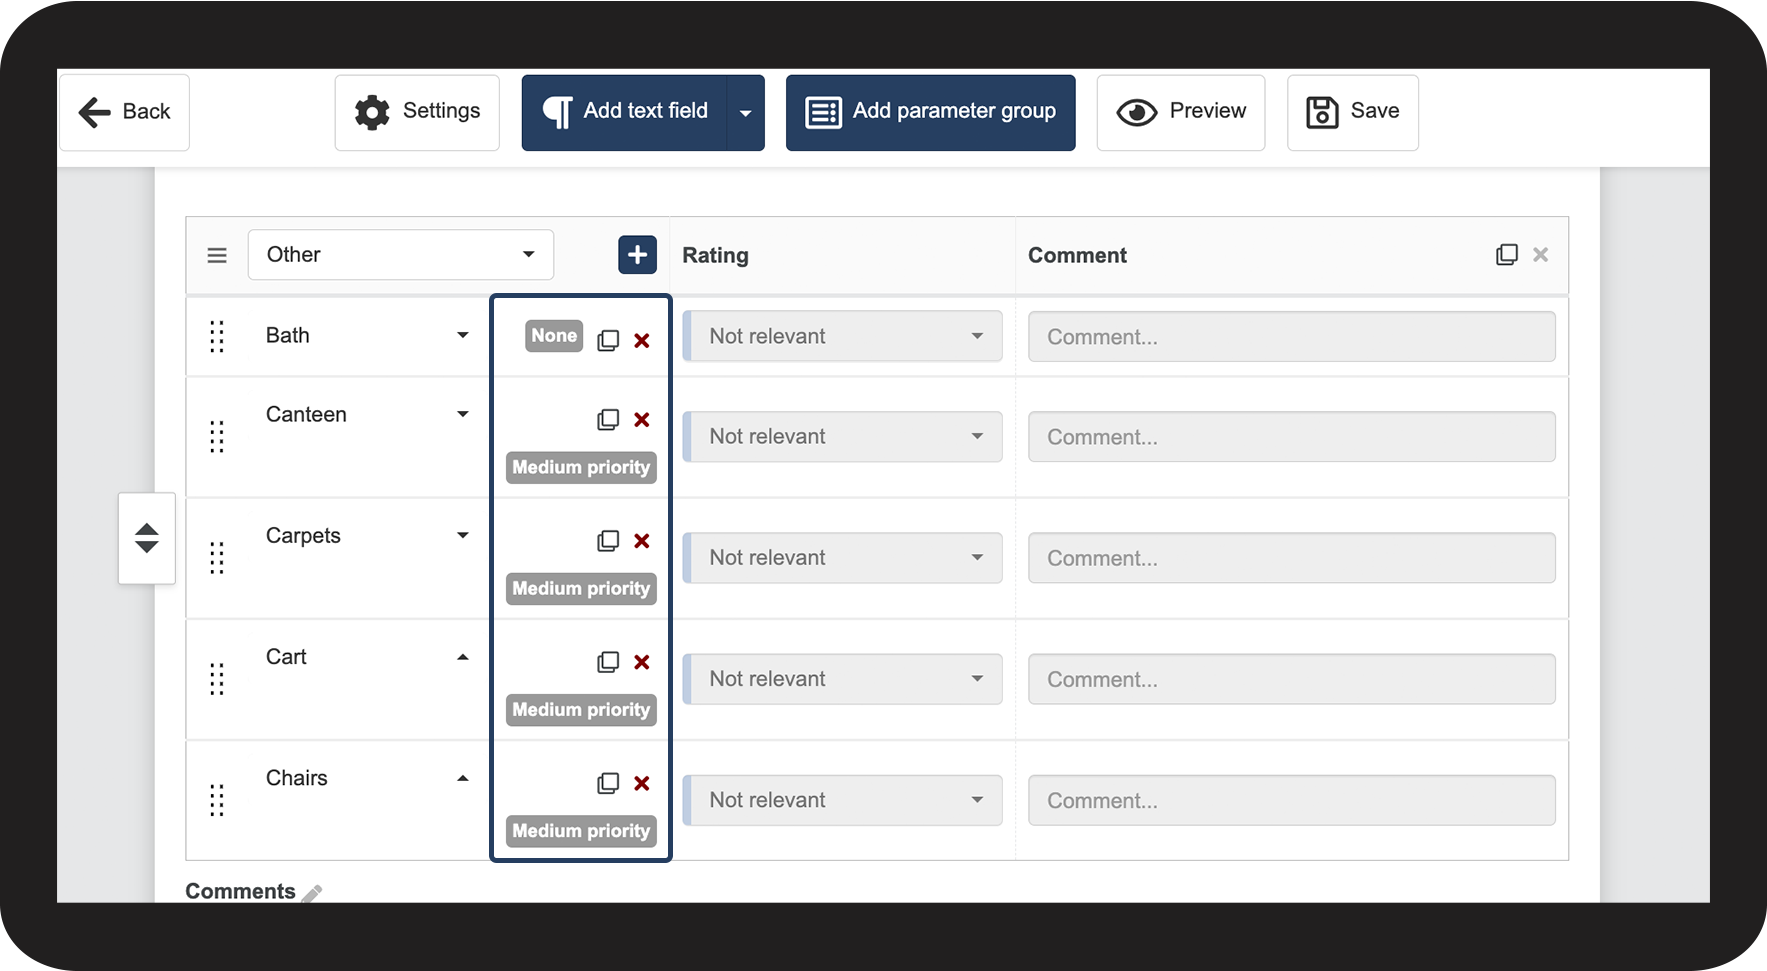Click the Add parameter group button
Viewport: 1767px width, 971px height.
930,112
